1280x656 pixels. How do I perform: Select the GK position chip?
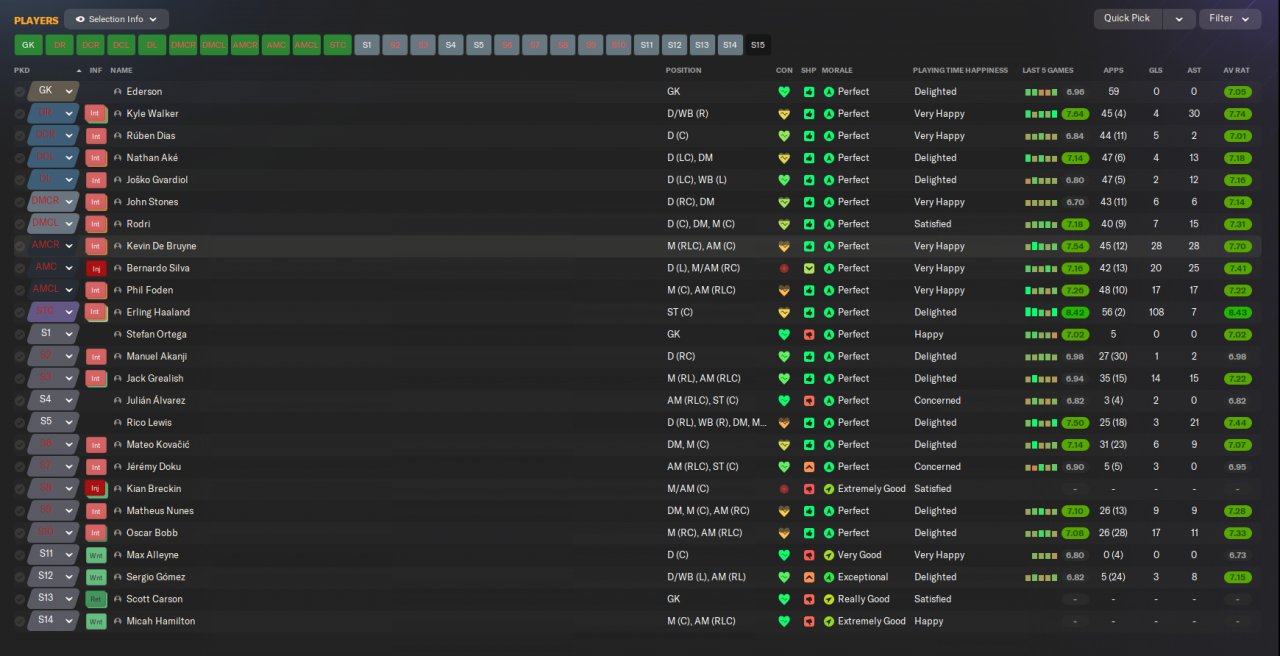coord(28,45)
